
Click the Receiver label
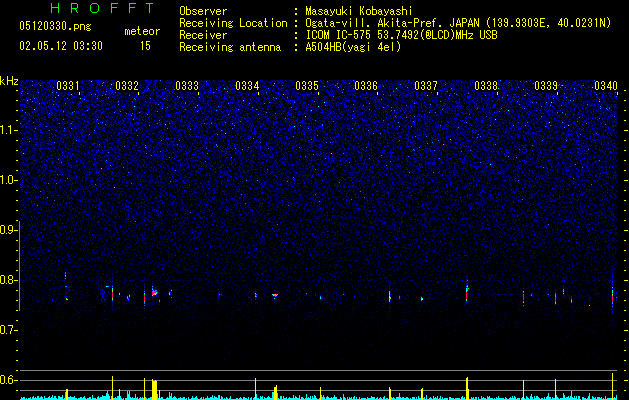(x=203, y=35)
